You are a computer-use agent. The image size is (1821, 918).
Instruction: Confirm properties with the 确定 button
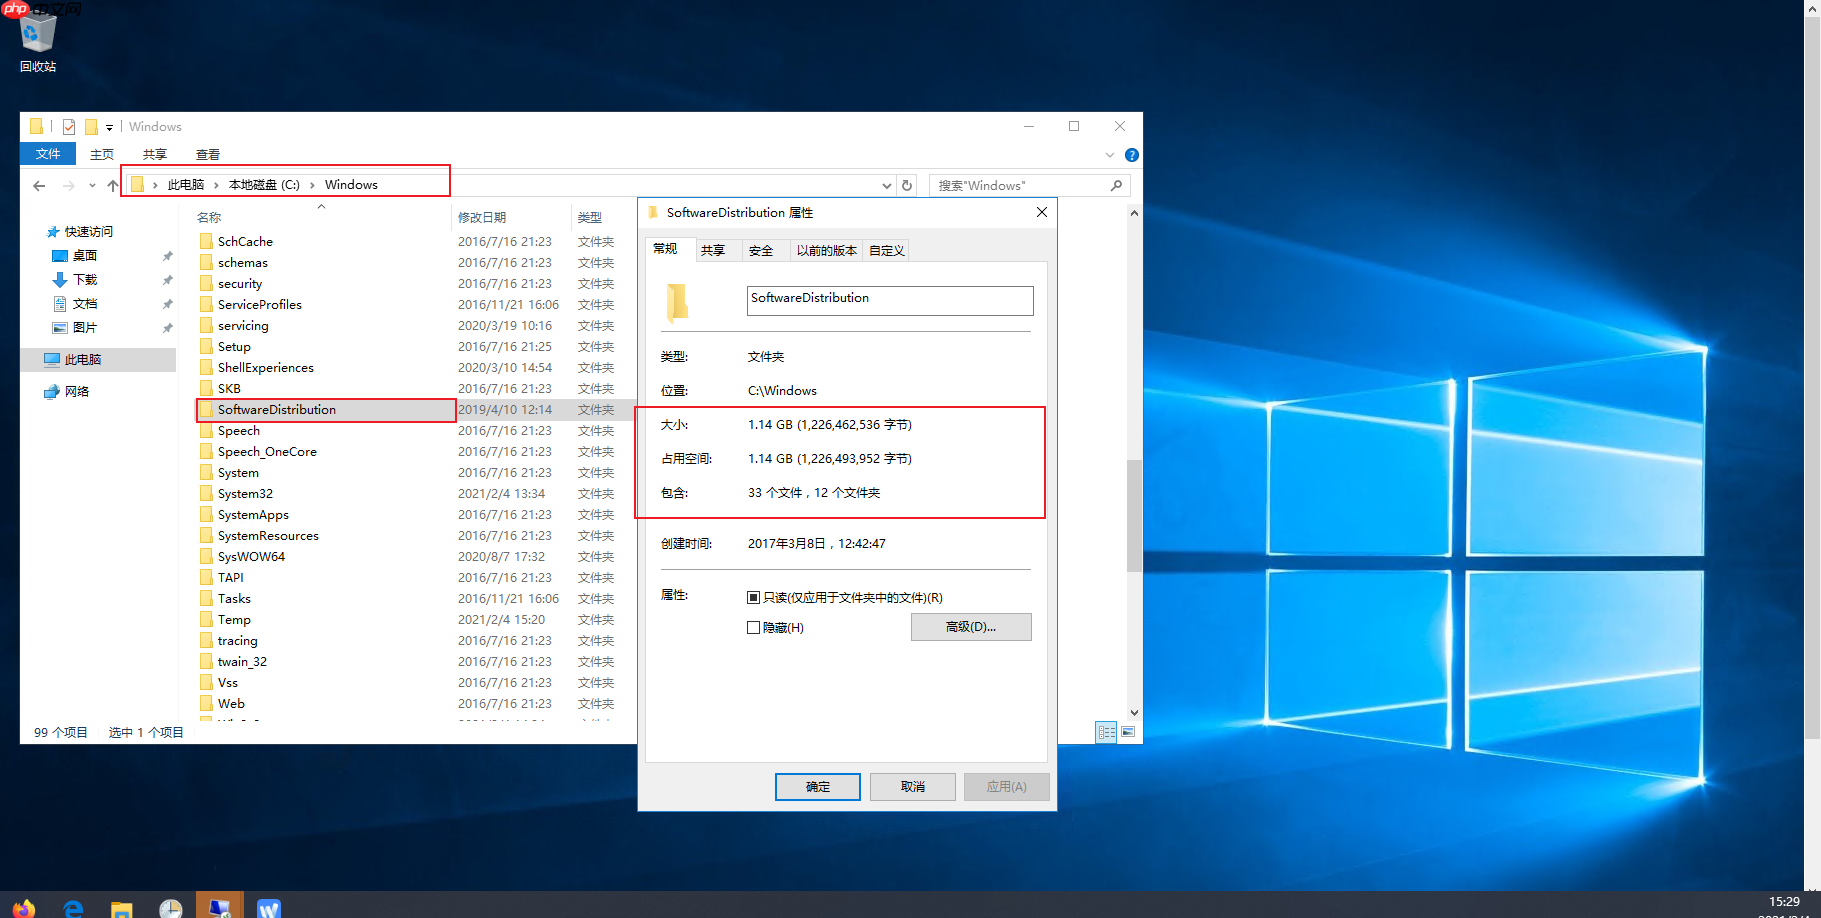tap(817, 787)
